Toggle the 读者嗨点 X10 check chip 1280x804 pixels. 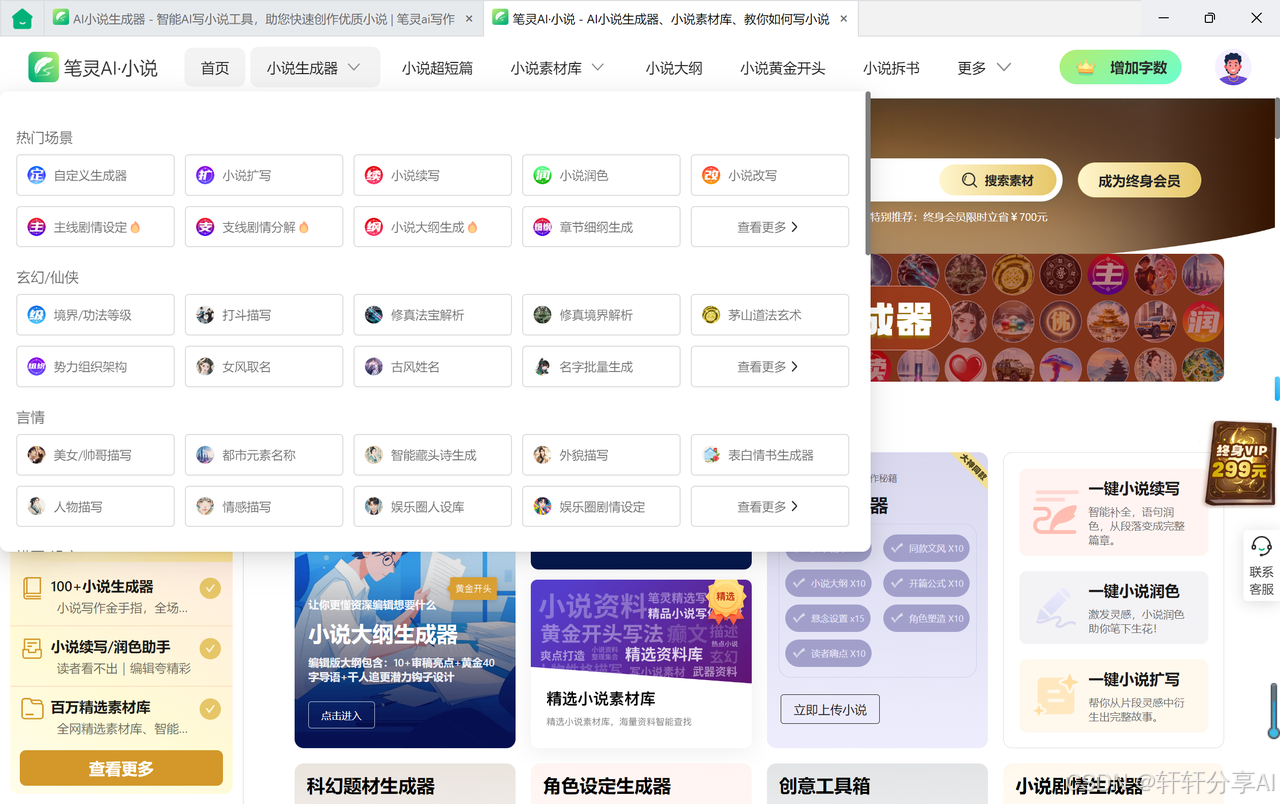[827, 653]
